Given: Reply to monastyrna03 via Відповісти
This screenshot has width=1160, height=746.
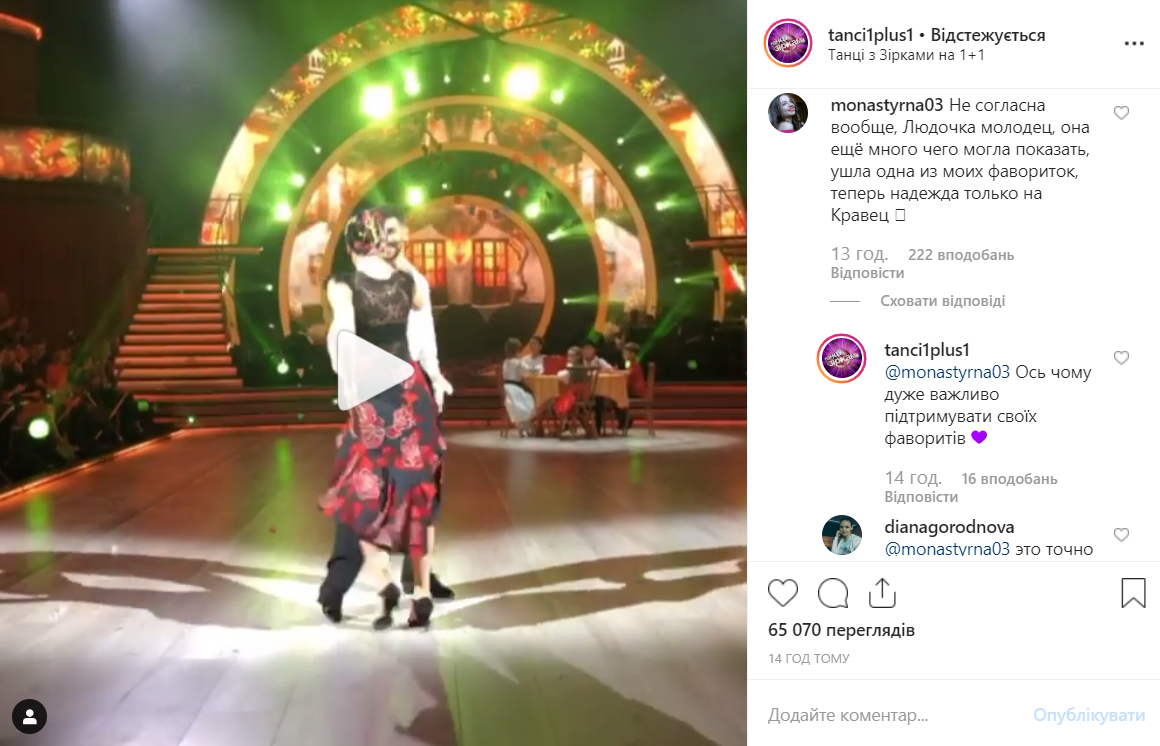Looking at the screenshot, I should click(867, 273).
